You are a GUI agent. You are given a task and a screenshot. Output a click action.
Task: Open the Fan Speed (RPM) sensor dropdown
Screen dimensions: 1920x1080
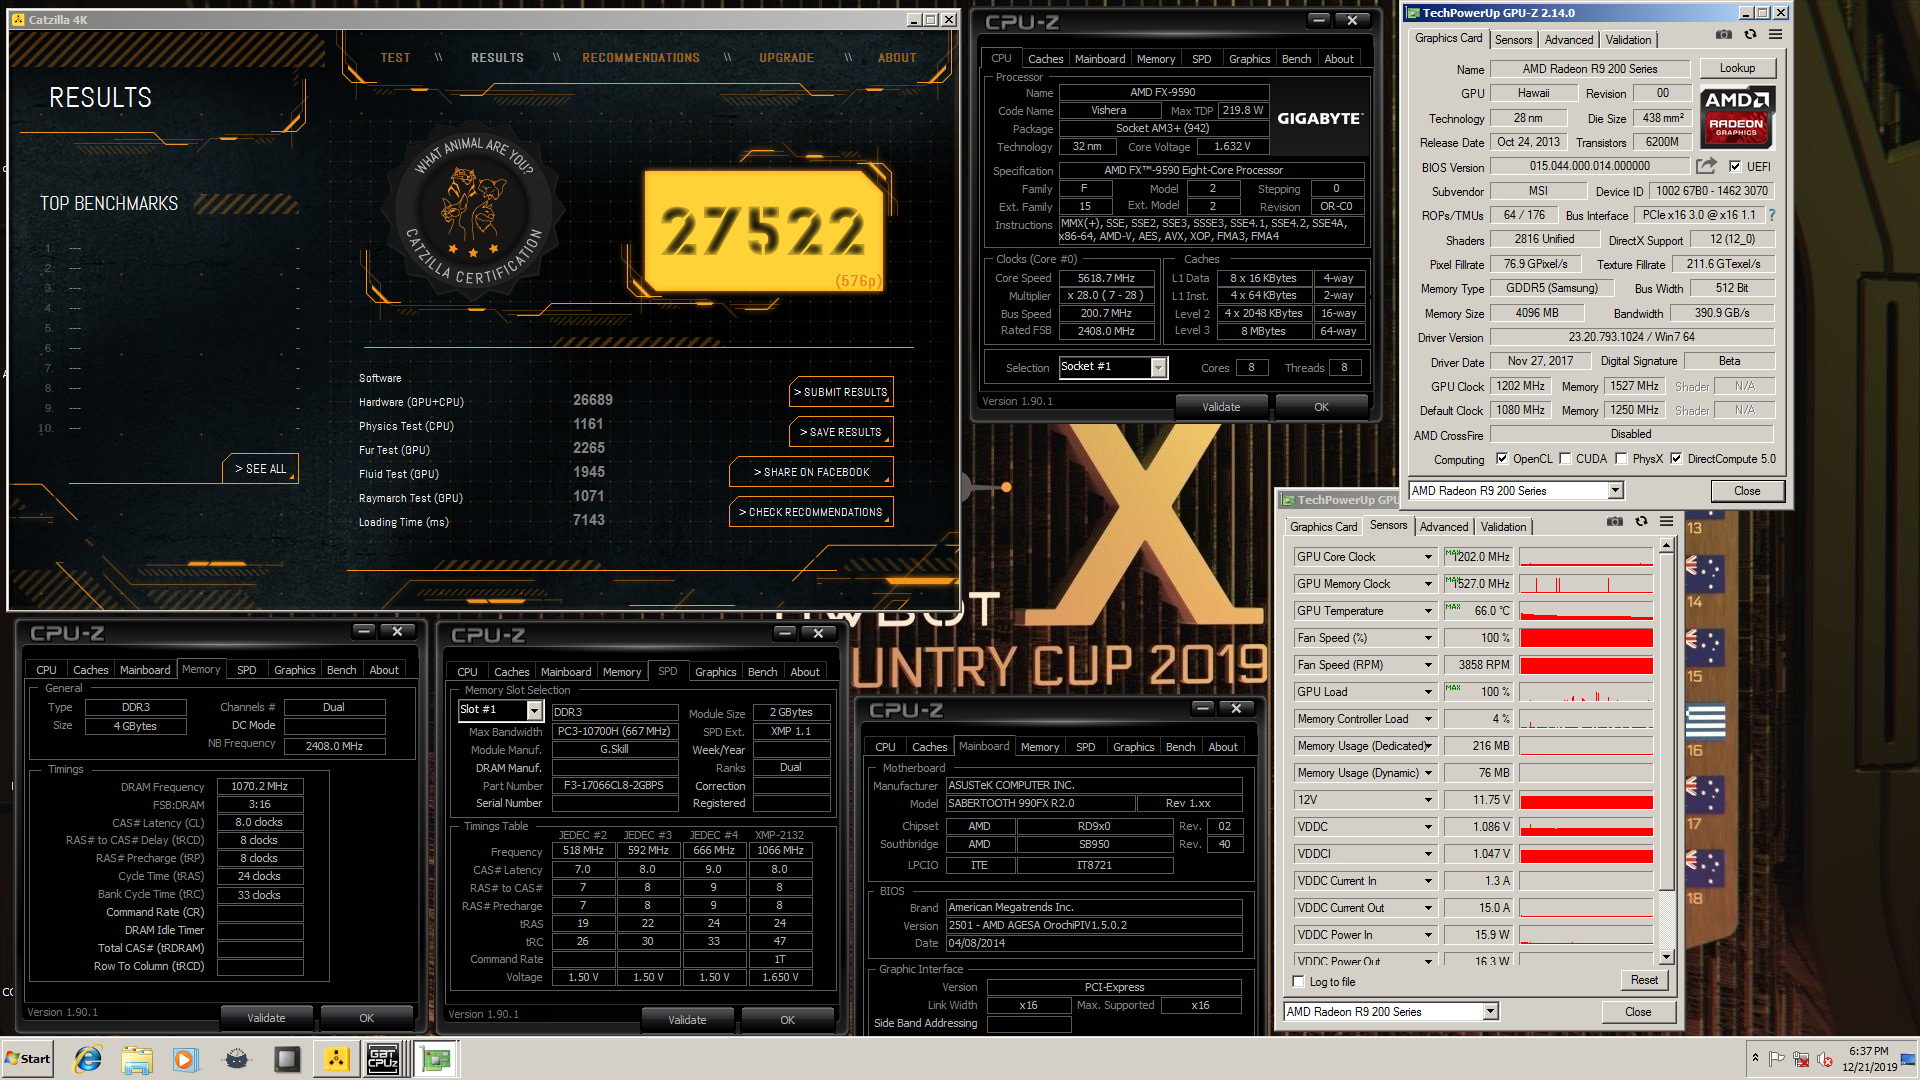pyautogui.click(x=1428, y=665)
